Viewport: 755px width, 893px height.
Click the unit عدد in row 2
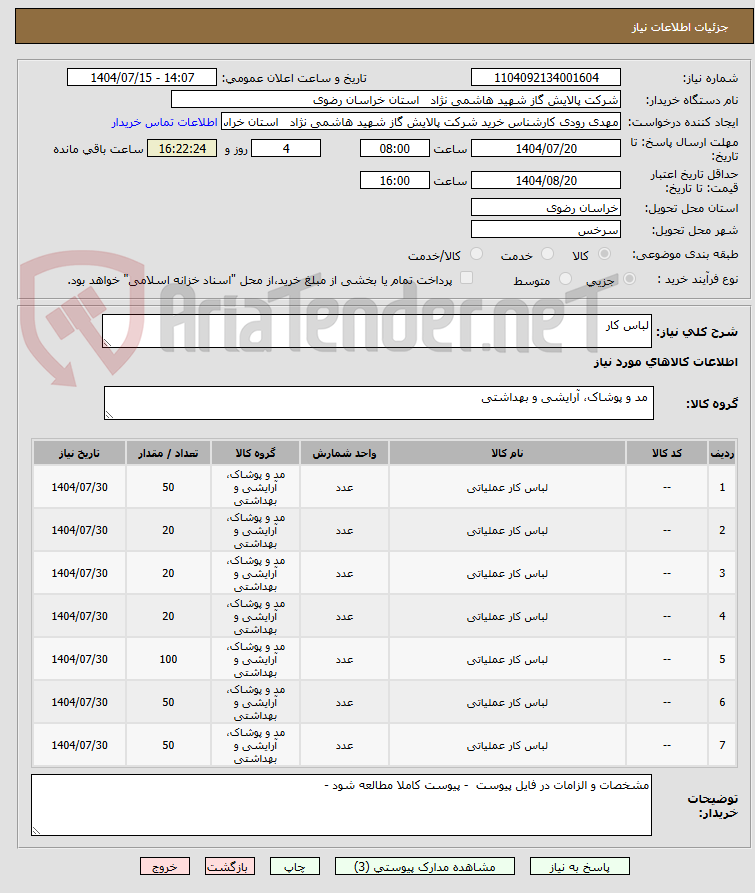[x=344, y=531]
